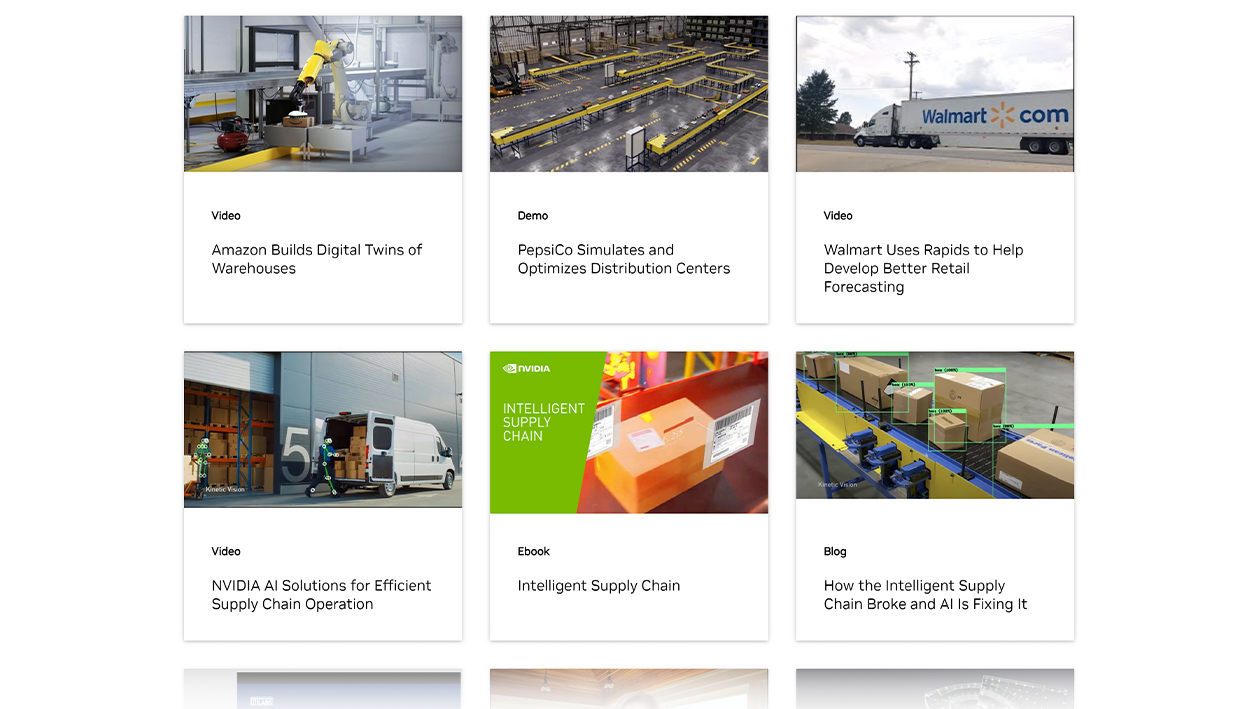Select the Demo label on the PepsiCo card
1260x709 pixels.
[533, 215]
